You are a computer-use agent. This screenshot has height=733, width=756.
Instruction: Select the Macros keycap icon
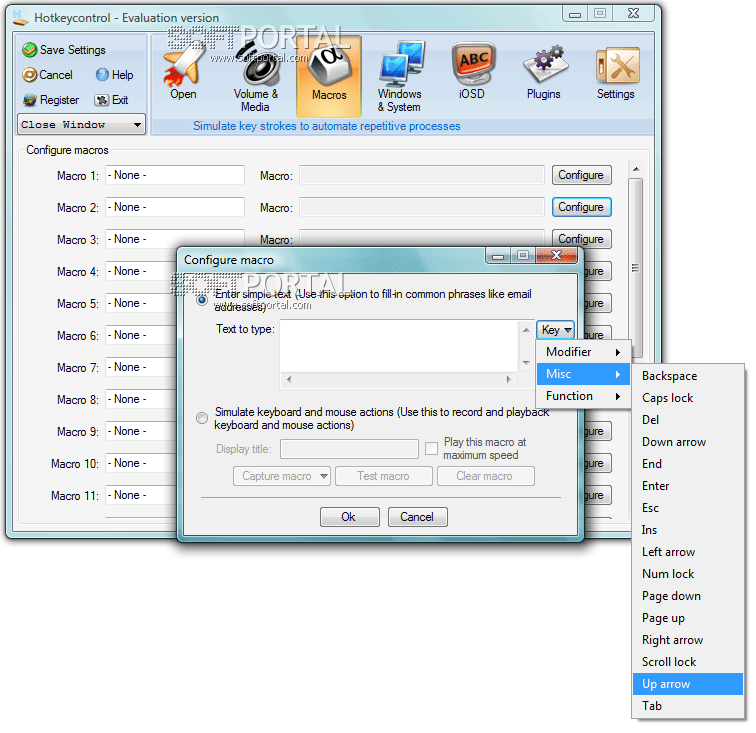point(329,76)
